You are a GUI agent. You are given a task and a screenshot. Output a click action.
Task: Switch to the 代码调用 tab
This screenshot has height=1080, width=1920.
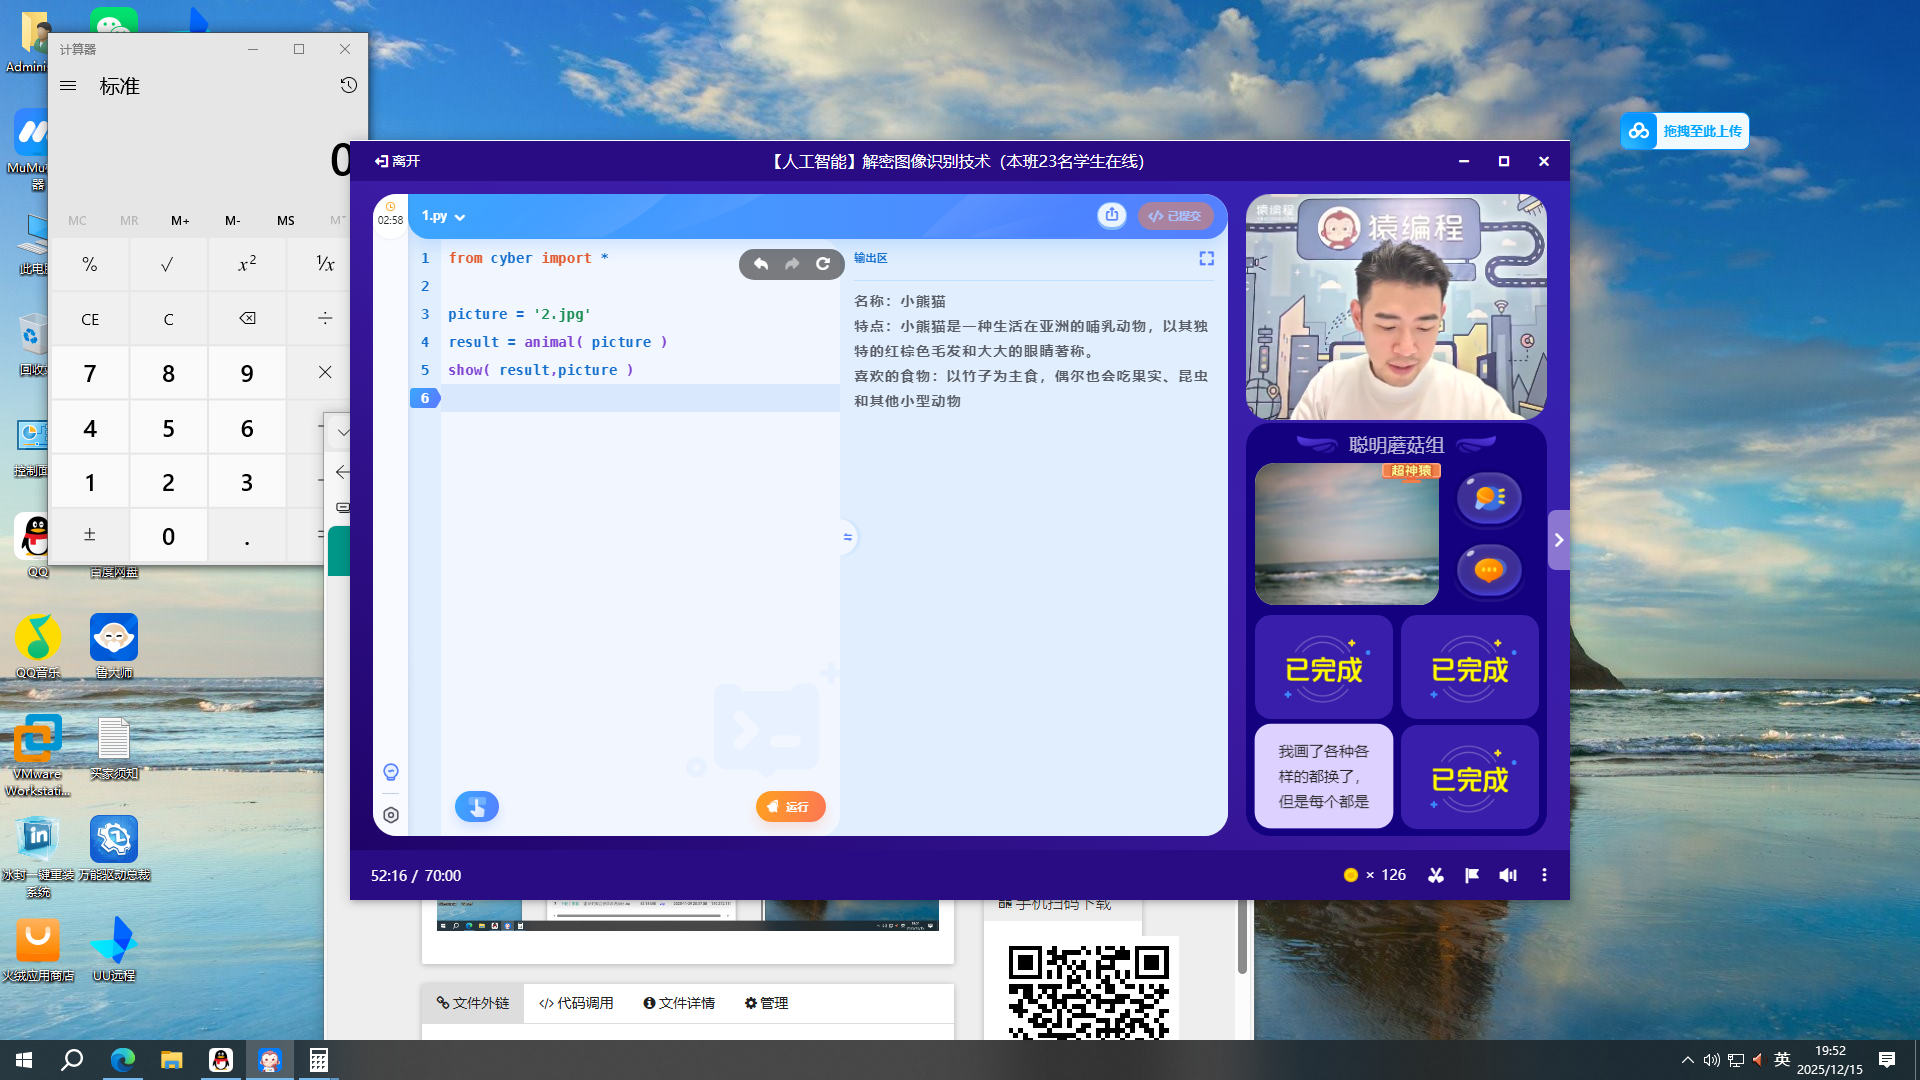(576, 1003)
